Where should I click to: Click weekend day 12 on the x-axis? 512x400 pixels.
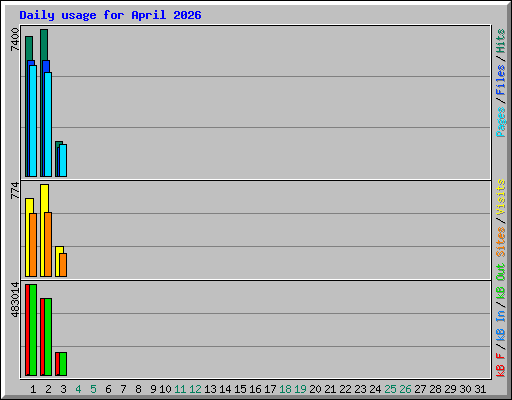(x=195, y=389)
